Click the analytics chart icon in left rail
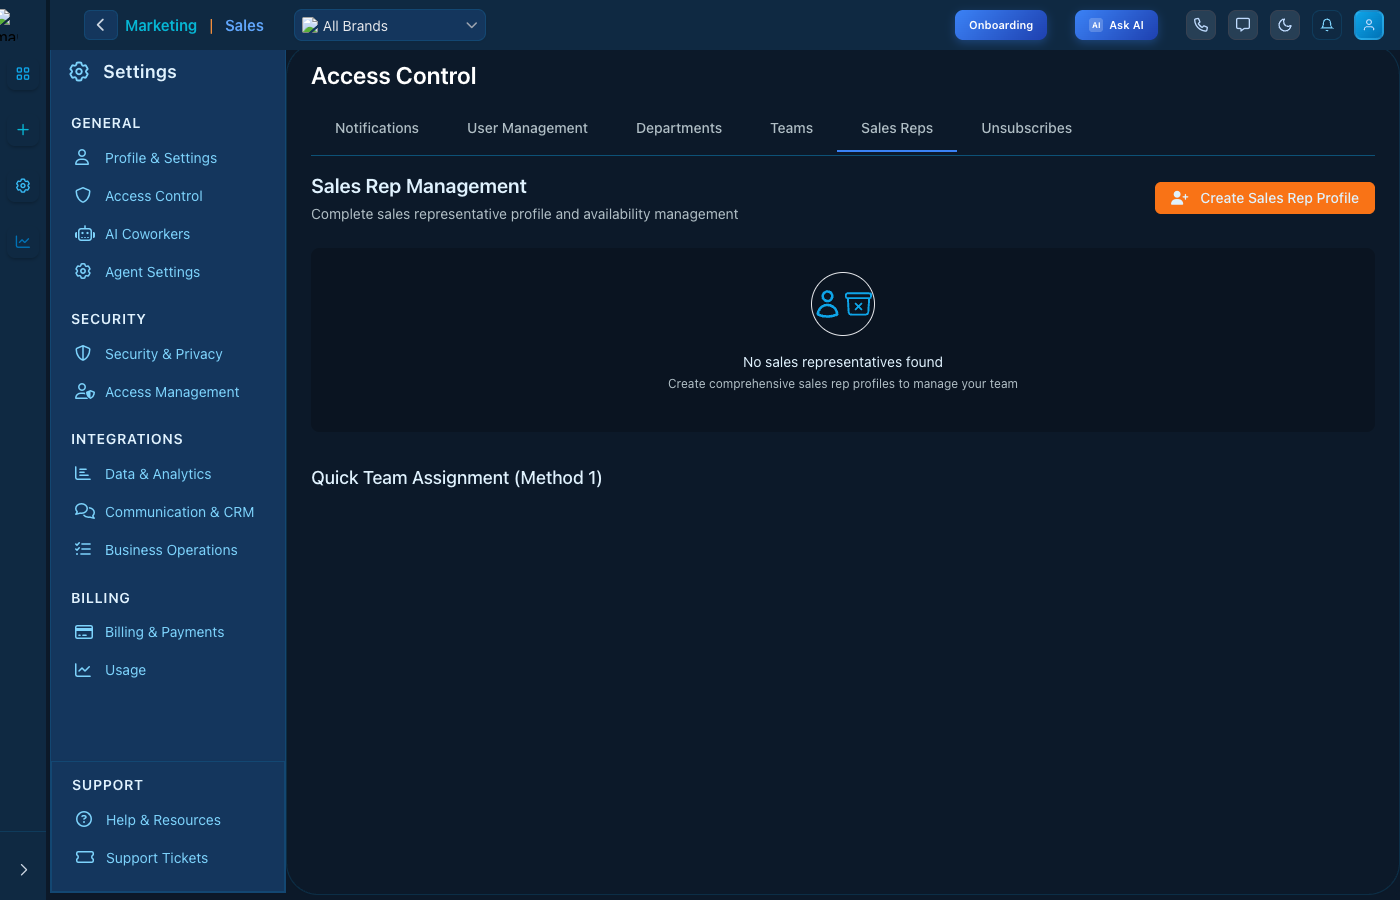This screenshot has width=1400, height=900. pos(23,242)
